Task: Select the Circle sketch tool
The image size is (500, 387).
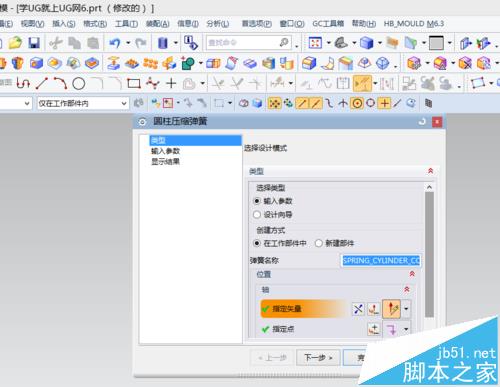Action: tap(79, 83)
